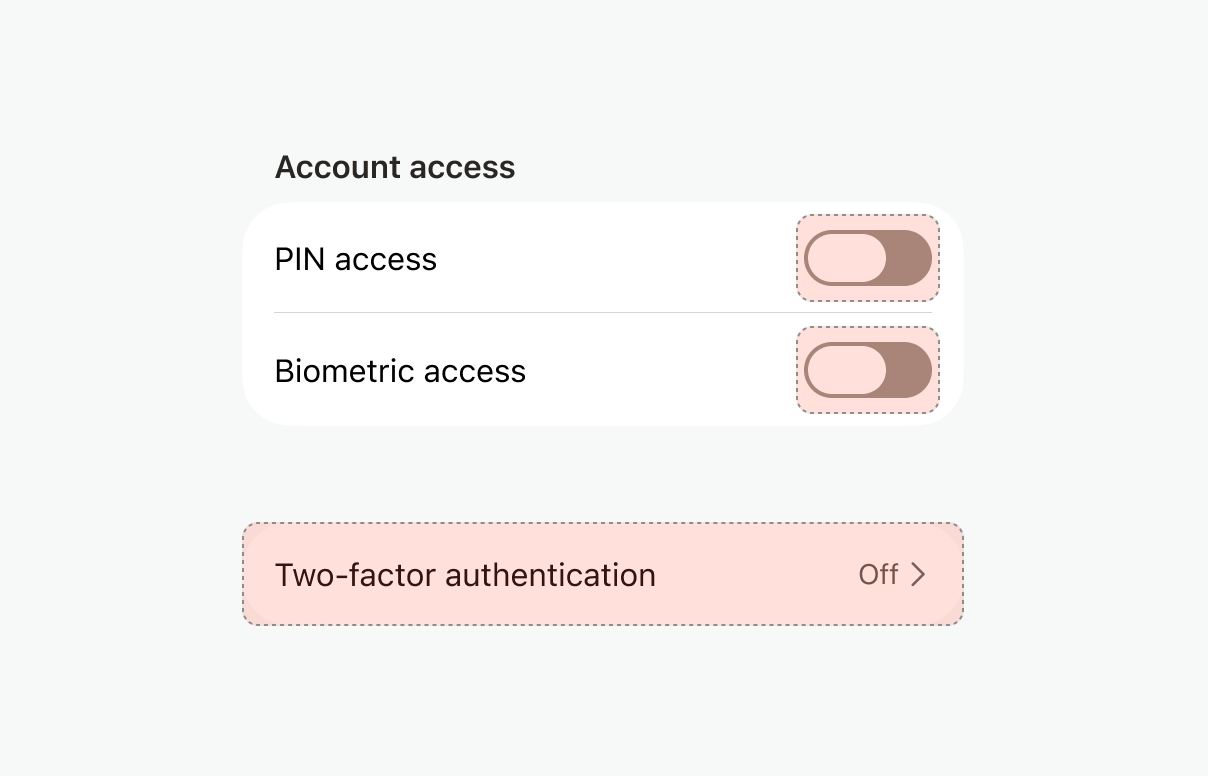Click the Off status for Two-factor authentication
The image size is (1208, 776).
point(878,574)
